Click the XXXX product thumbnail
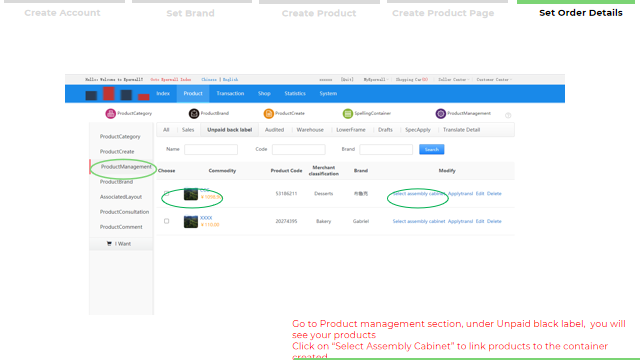 coord(191,222)
